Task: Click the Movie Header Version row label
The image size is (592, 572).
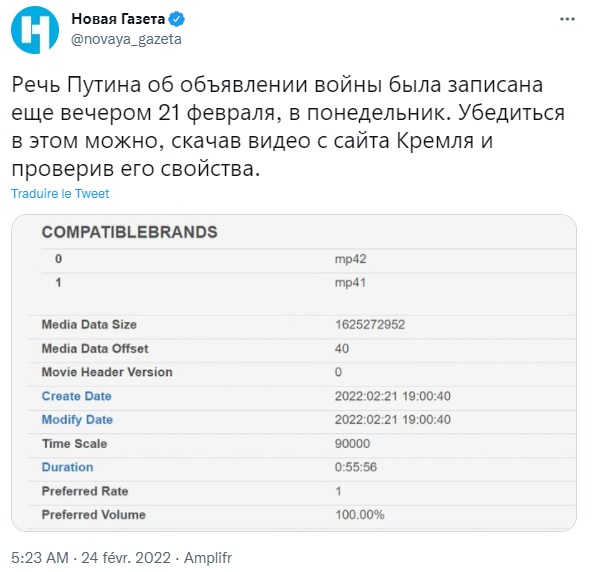Action: click(x=107, y=372)
